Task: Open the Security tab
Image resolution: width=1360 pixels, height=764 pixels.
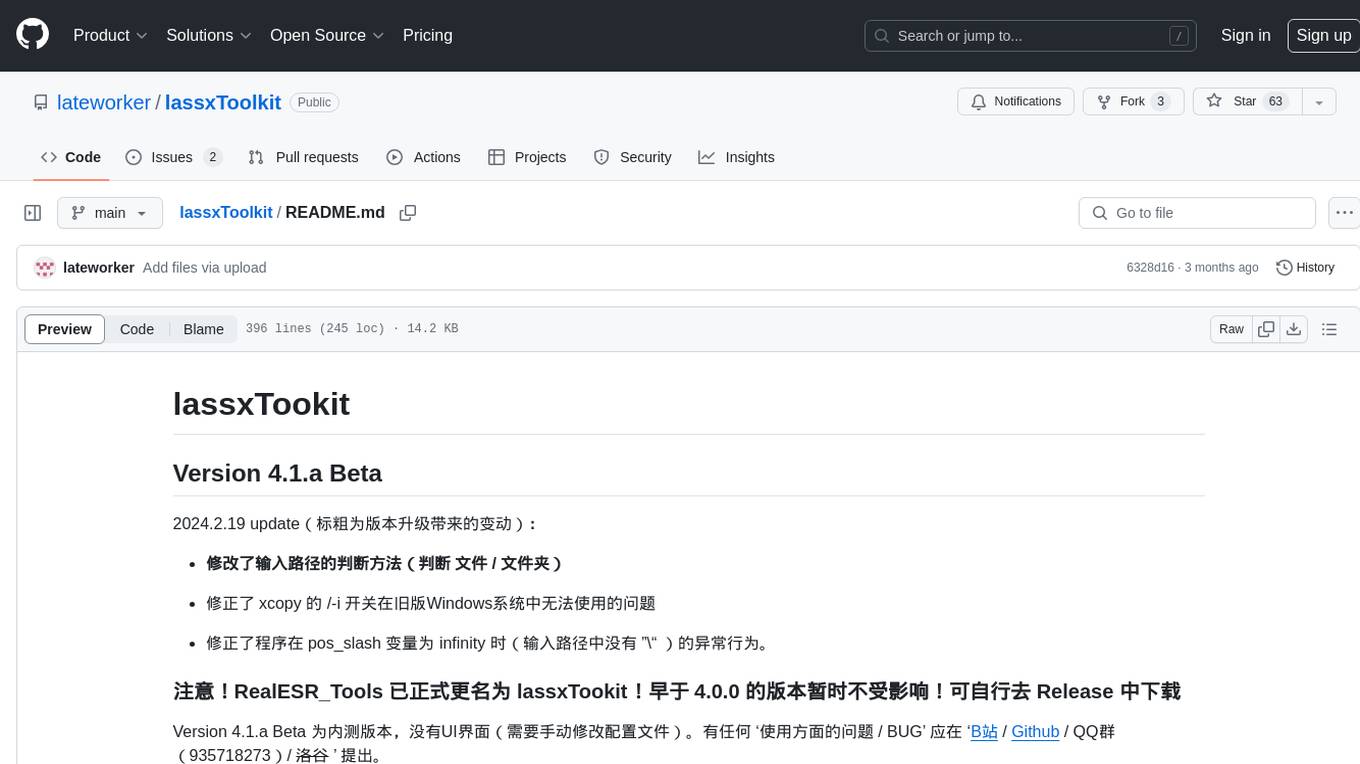Action: click(632, 157)
